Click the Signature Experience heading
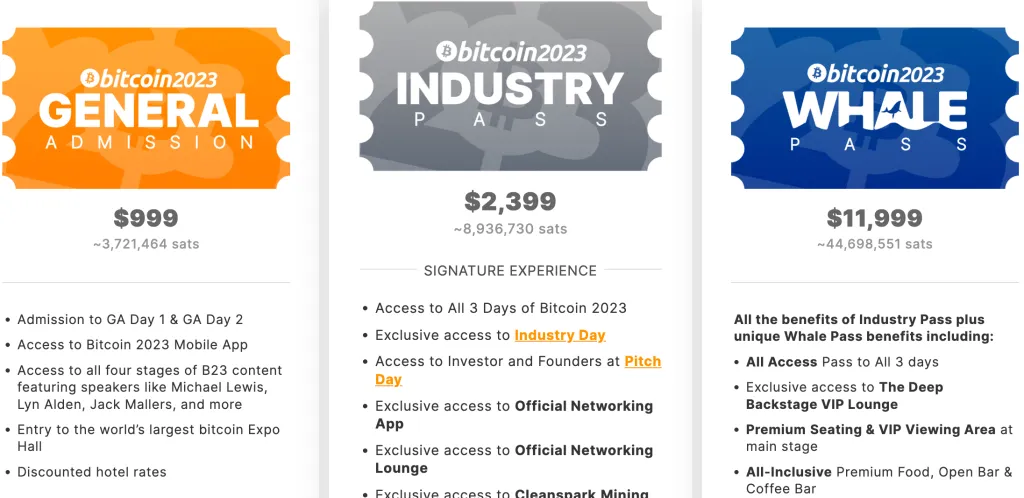Image resolution: width=1024 pixels, height=498 pixels. [x=510, y=270]
